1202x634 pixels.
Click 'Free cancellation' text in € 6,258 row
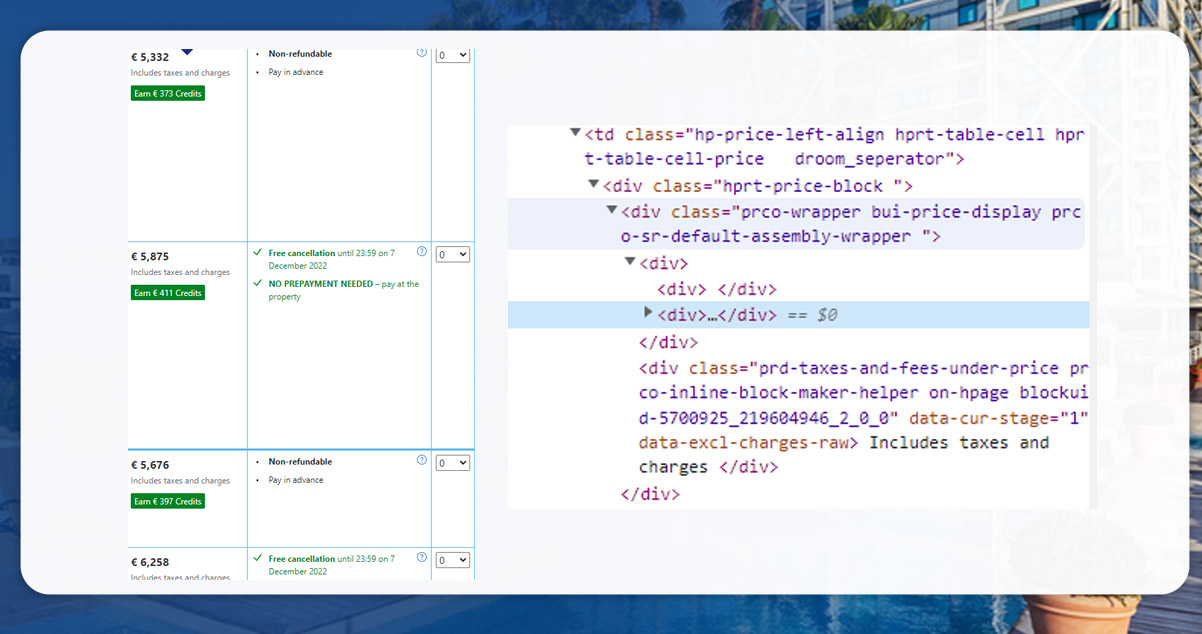pyautogui.click(x=302, y=559)
